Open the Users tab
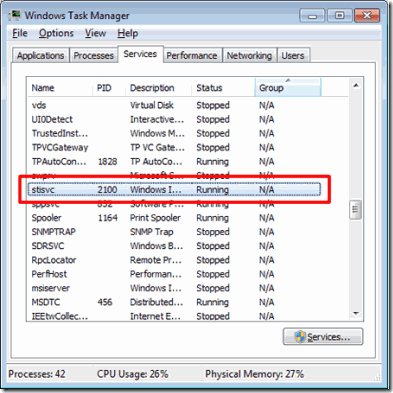Screen dimensions: 393x393 [x=293, y=55]
